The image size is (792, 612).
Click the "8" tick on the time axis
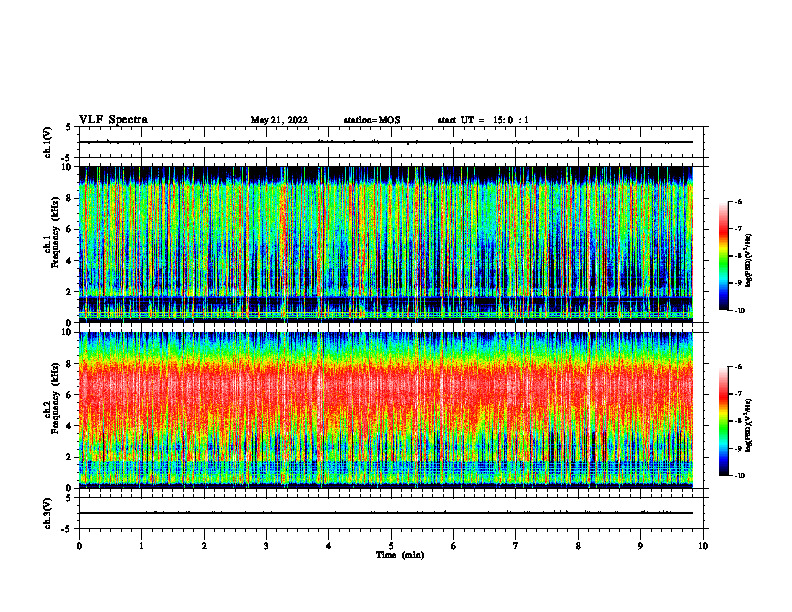click(x=578, y=546)
